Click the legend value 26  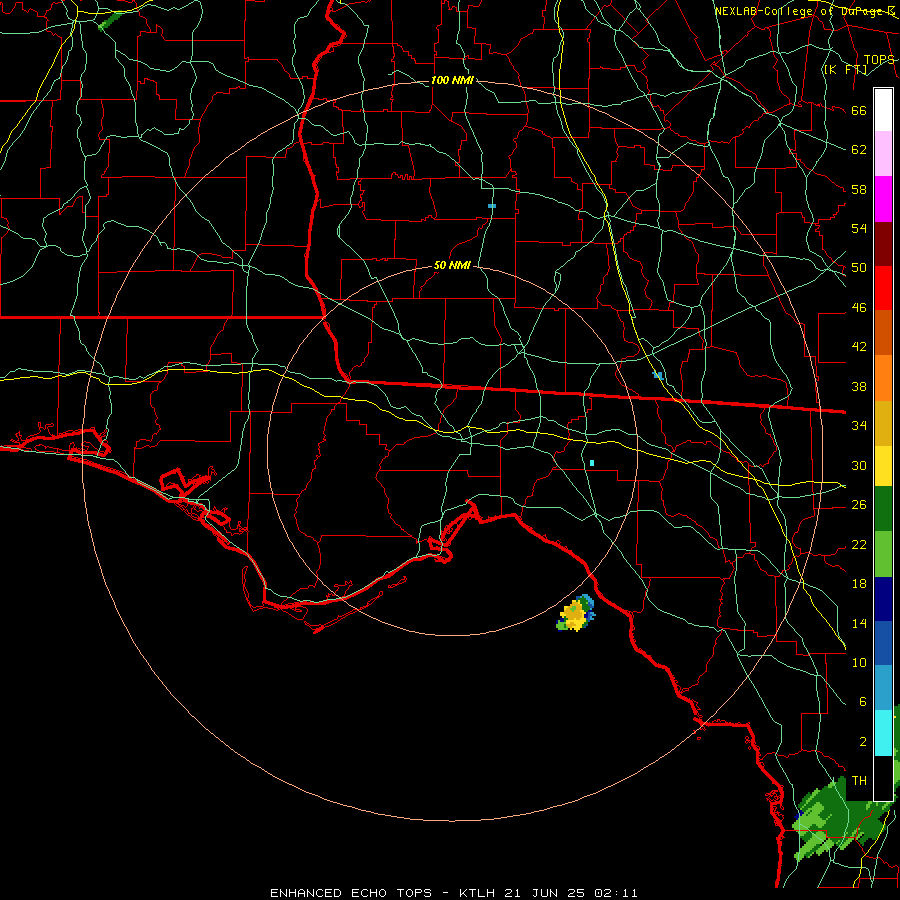coord(859,505)
